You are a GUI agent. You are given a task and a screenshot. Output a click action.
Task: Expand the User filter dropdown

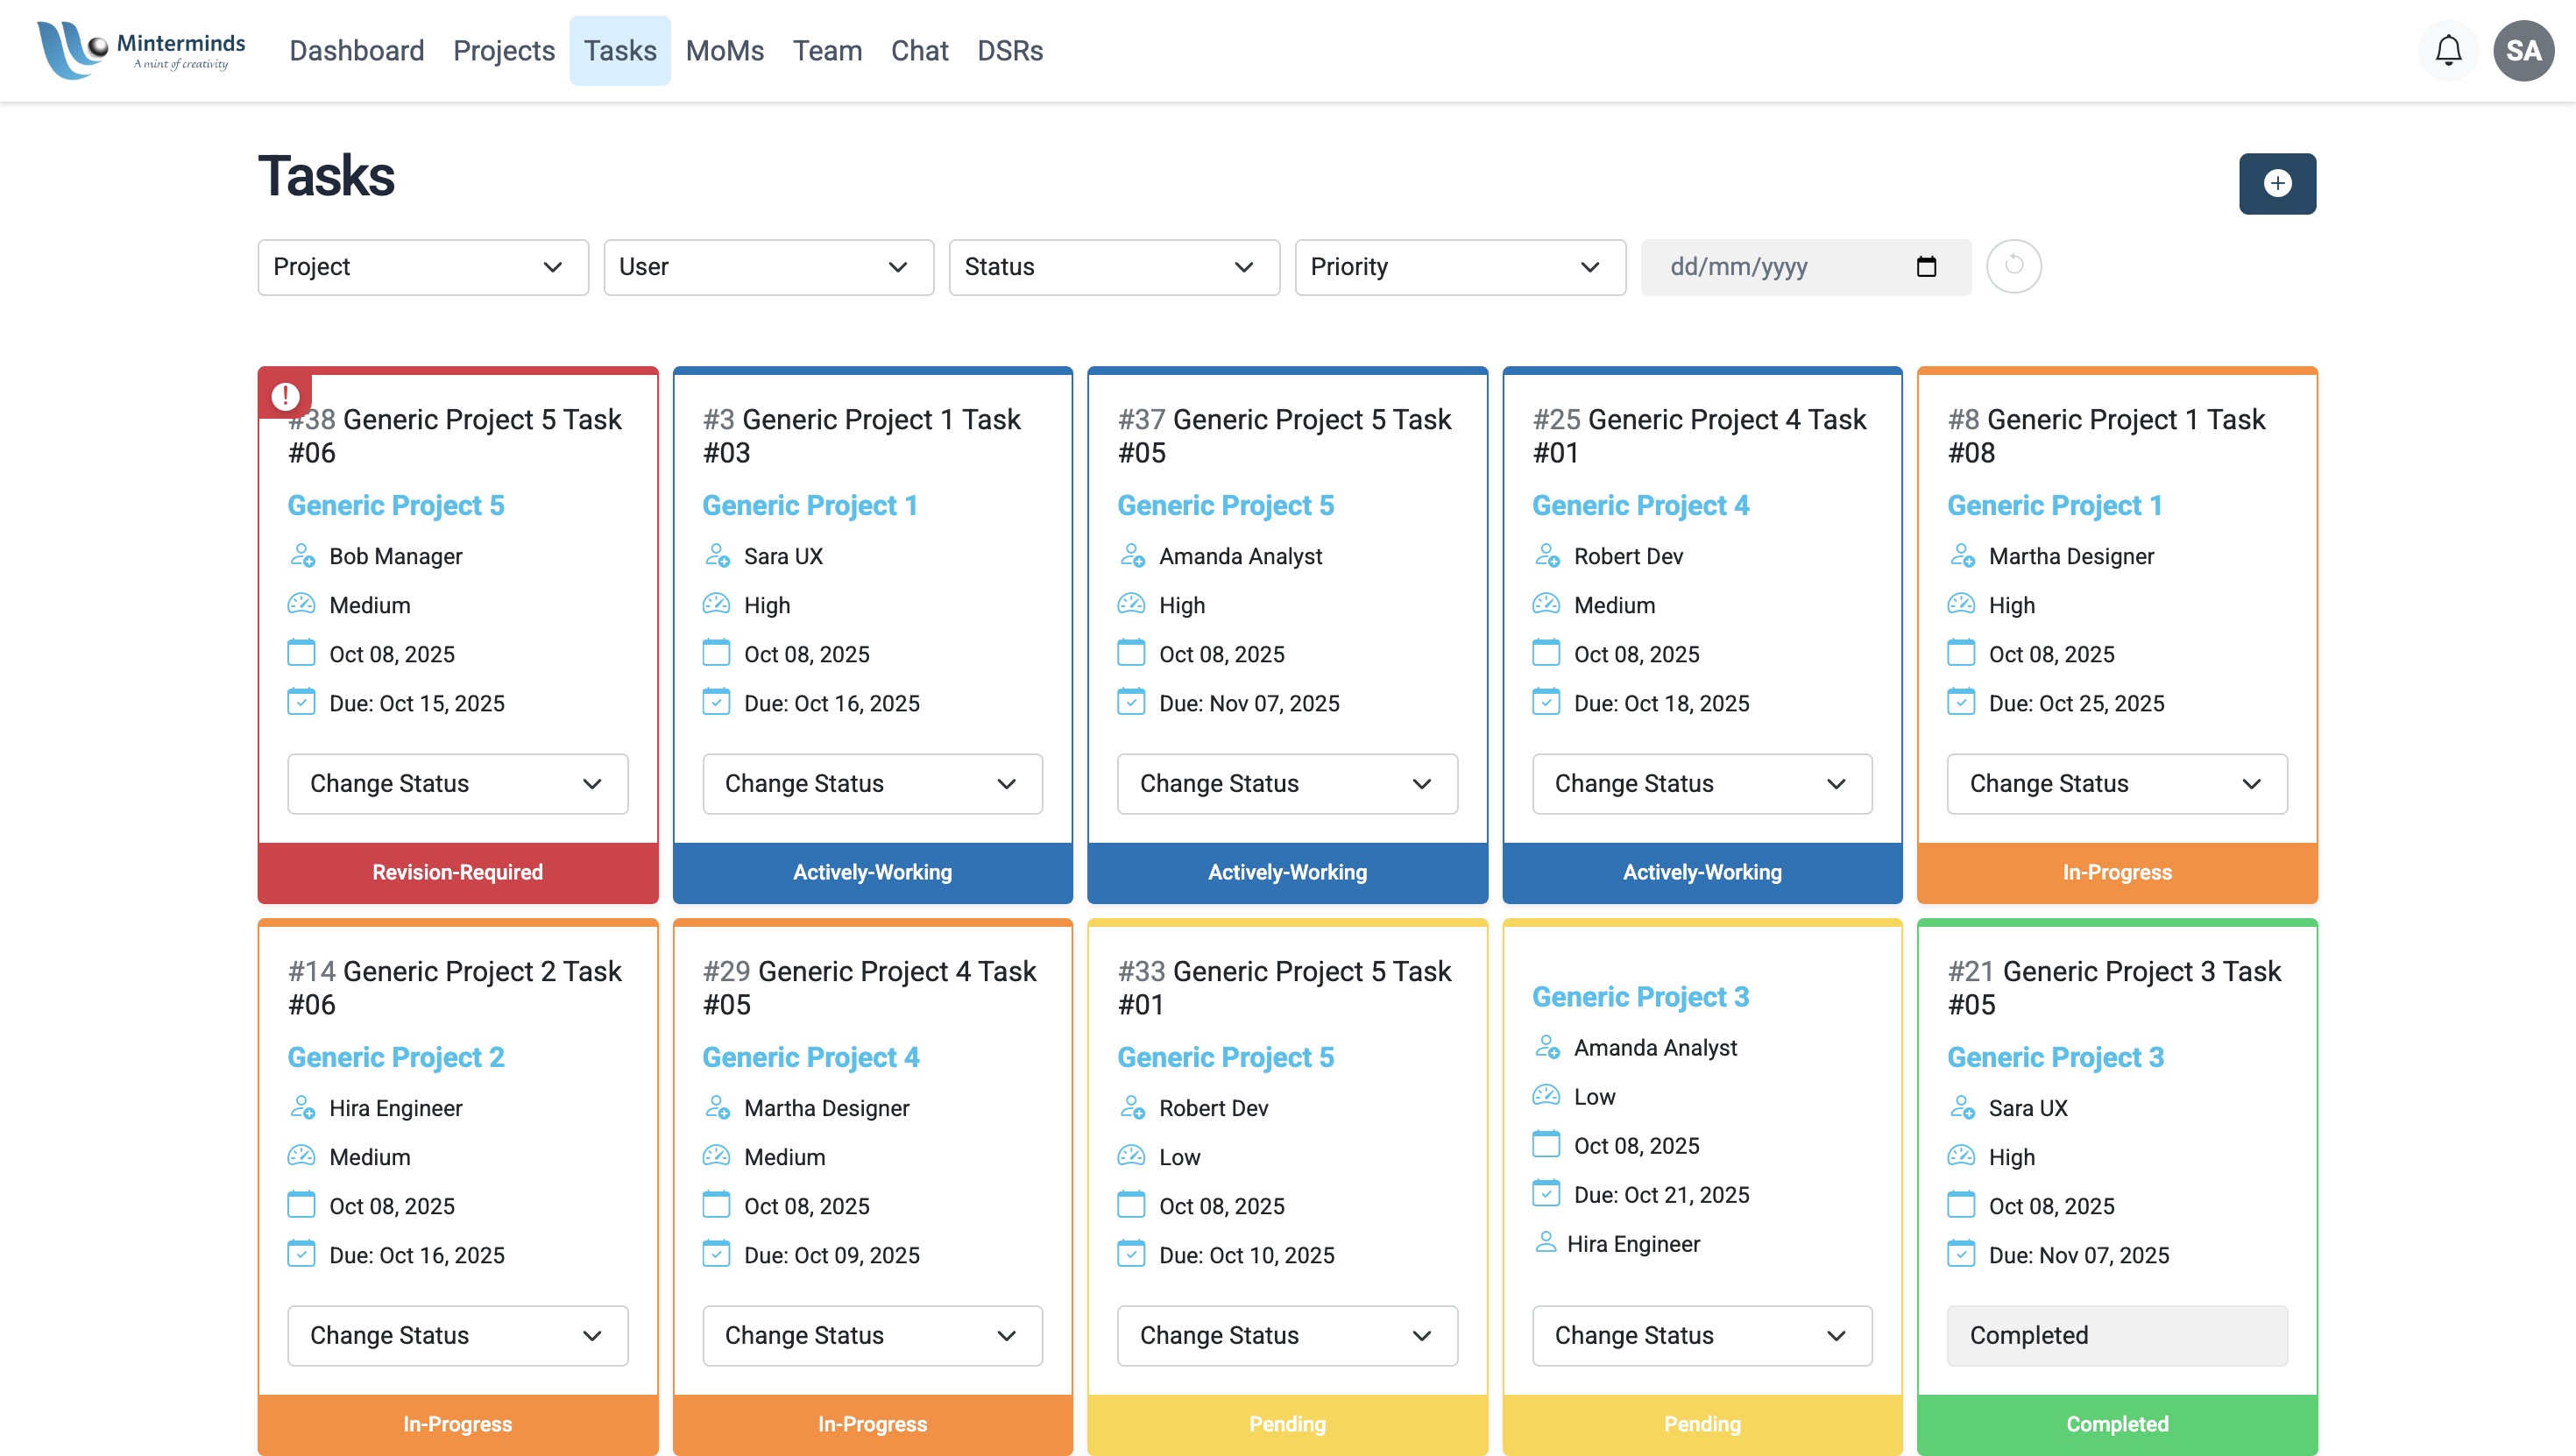tap(768, 267)
